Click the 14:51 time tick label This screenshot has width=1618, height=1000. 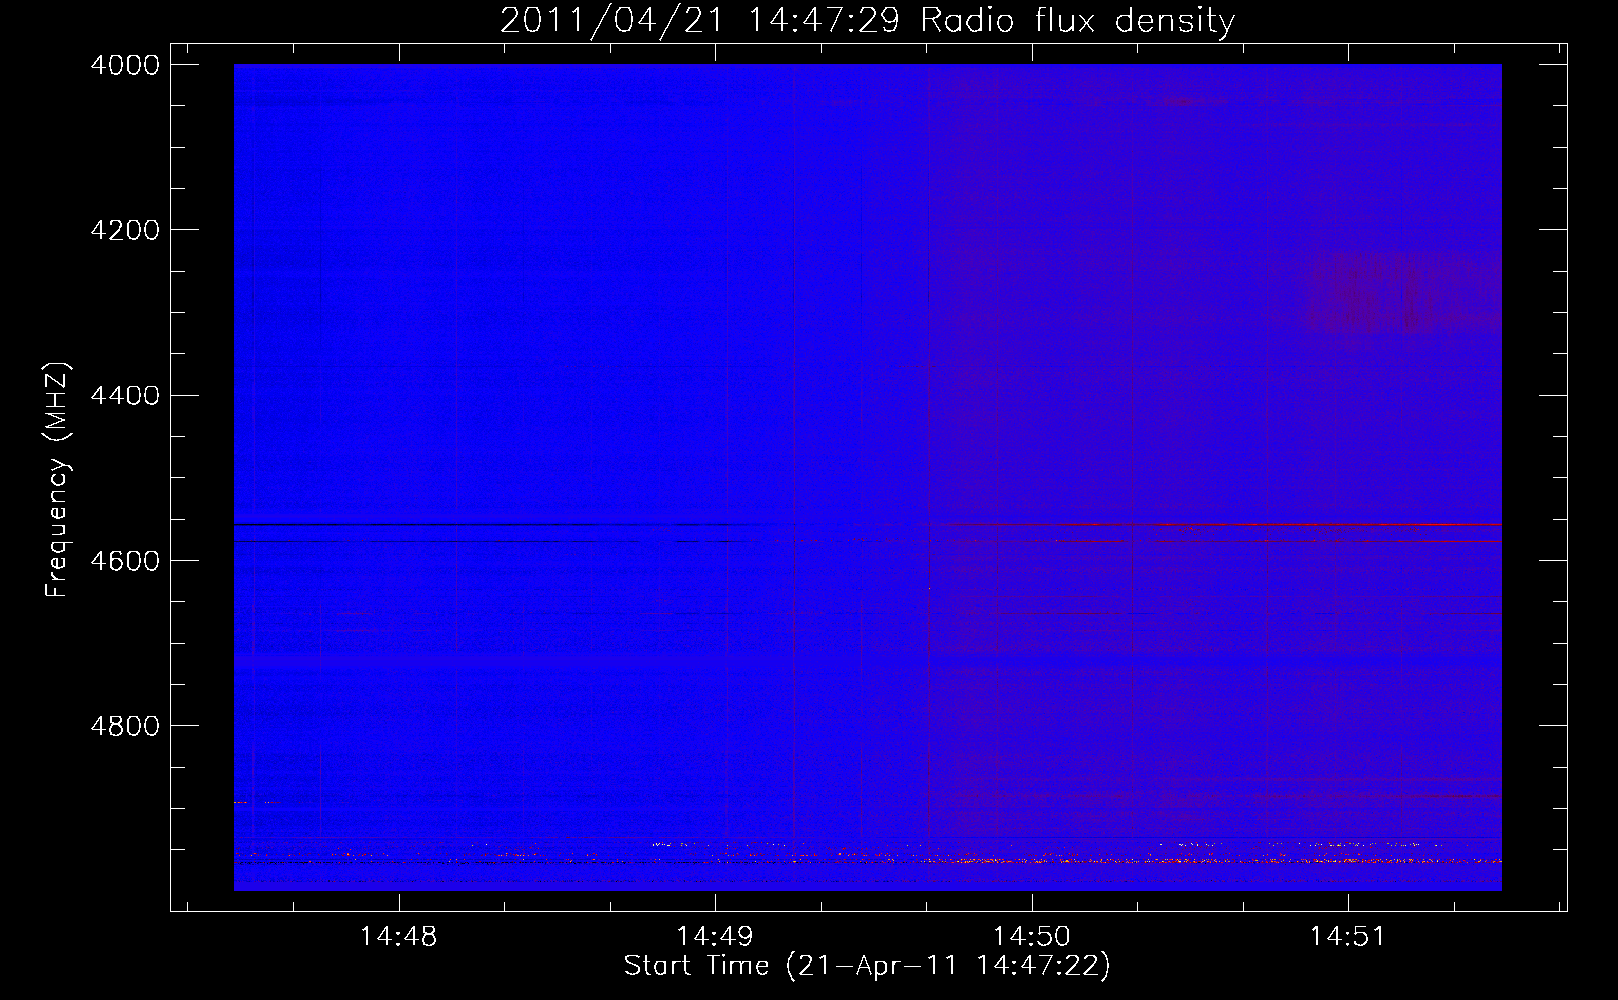[1347, 937]
